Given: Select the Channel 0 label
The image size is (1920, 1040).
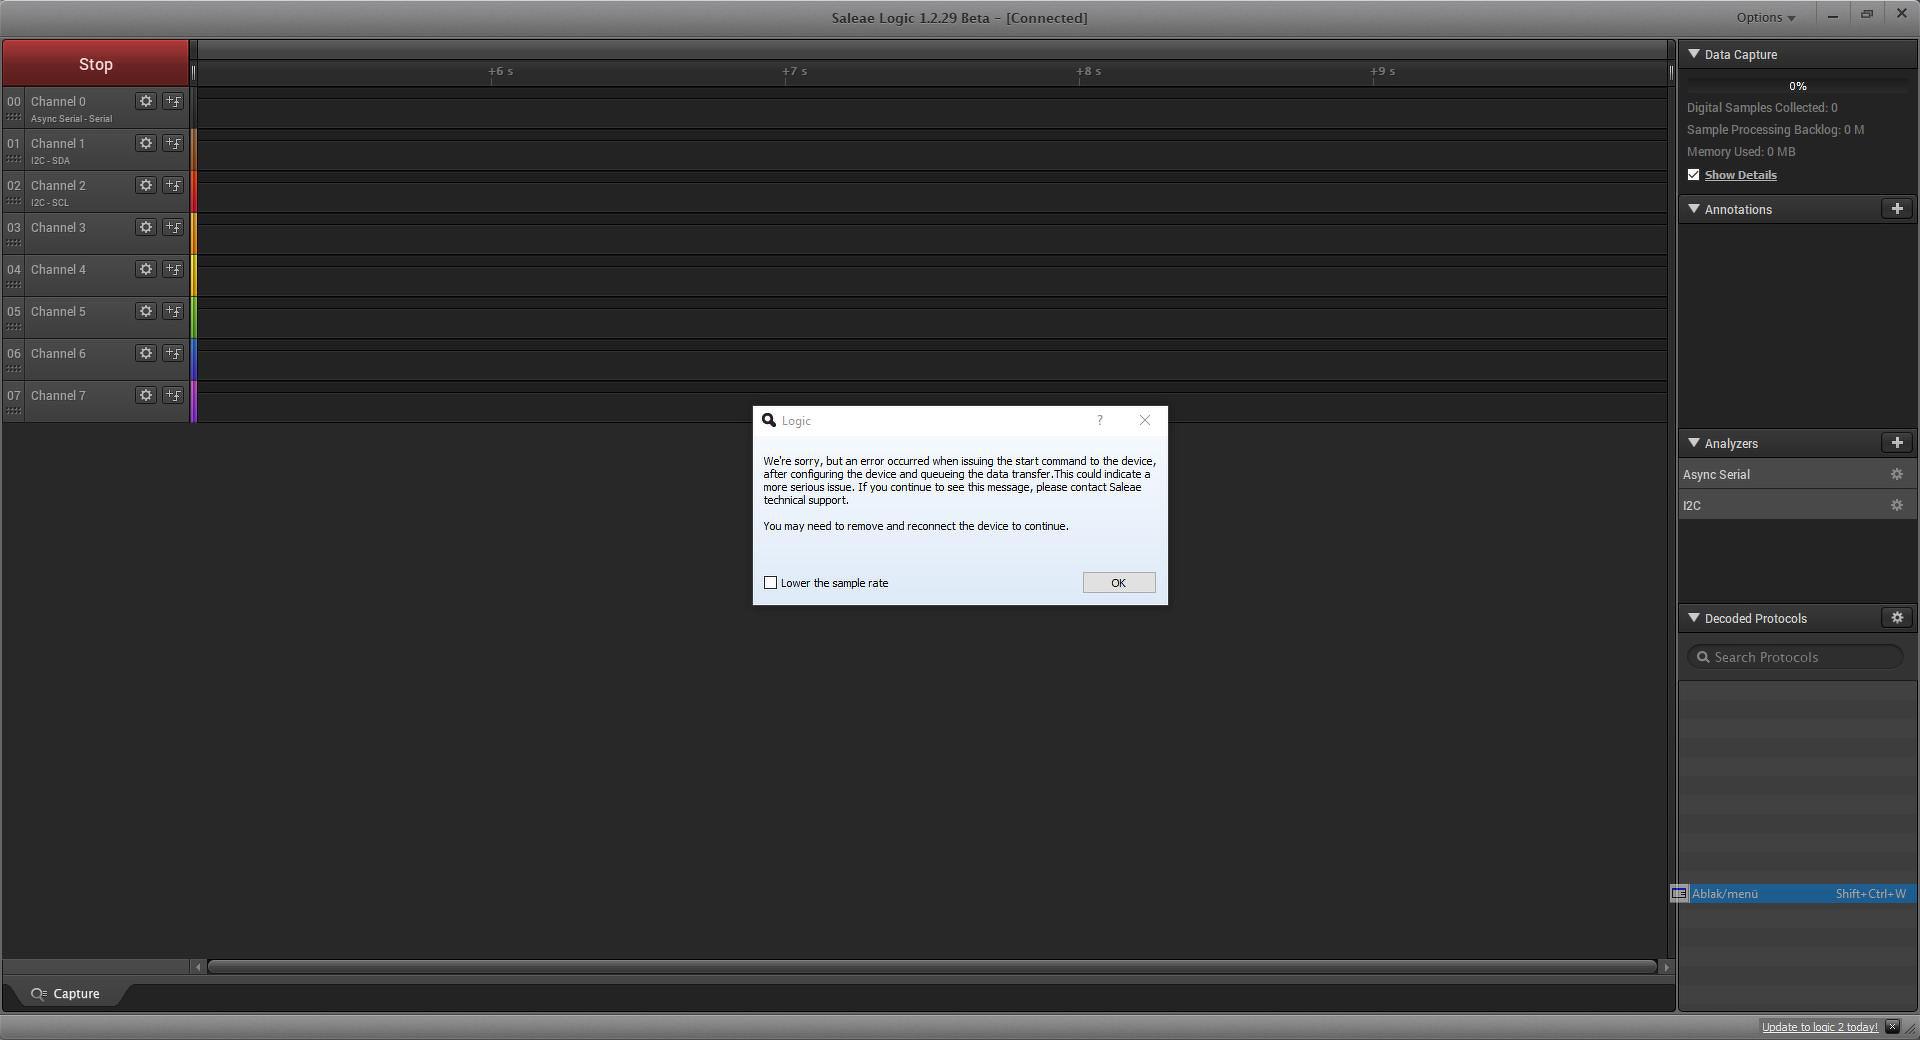Looking at the screenshot, I should click(x=58, y=101).
